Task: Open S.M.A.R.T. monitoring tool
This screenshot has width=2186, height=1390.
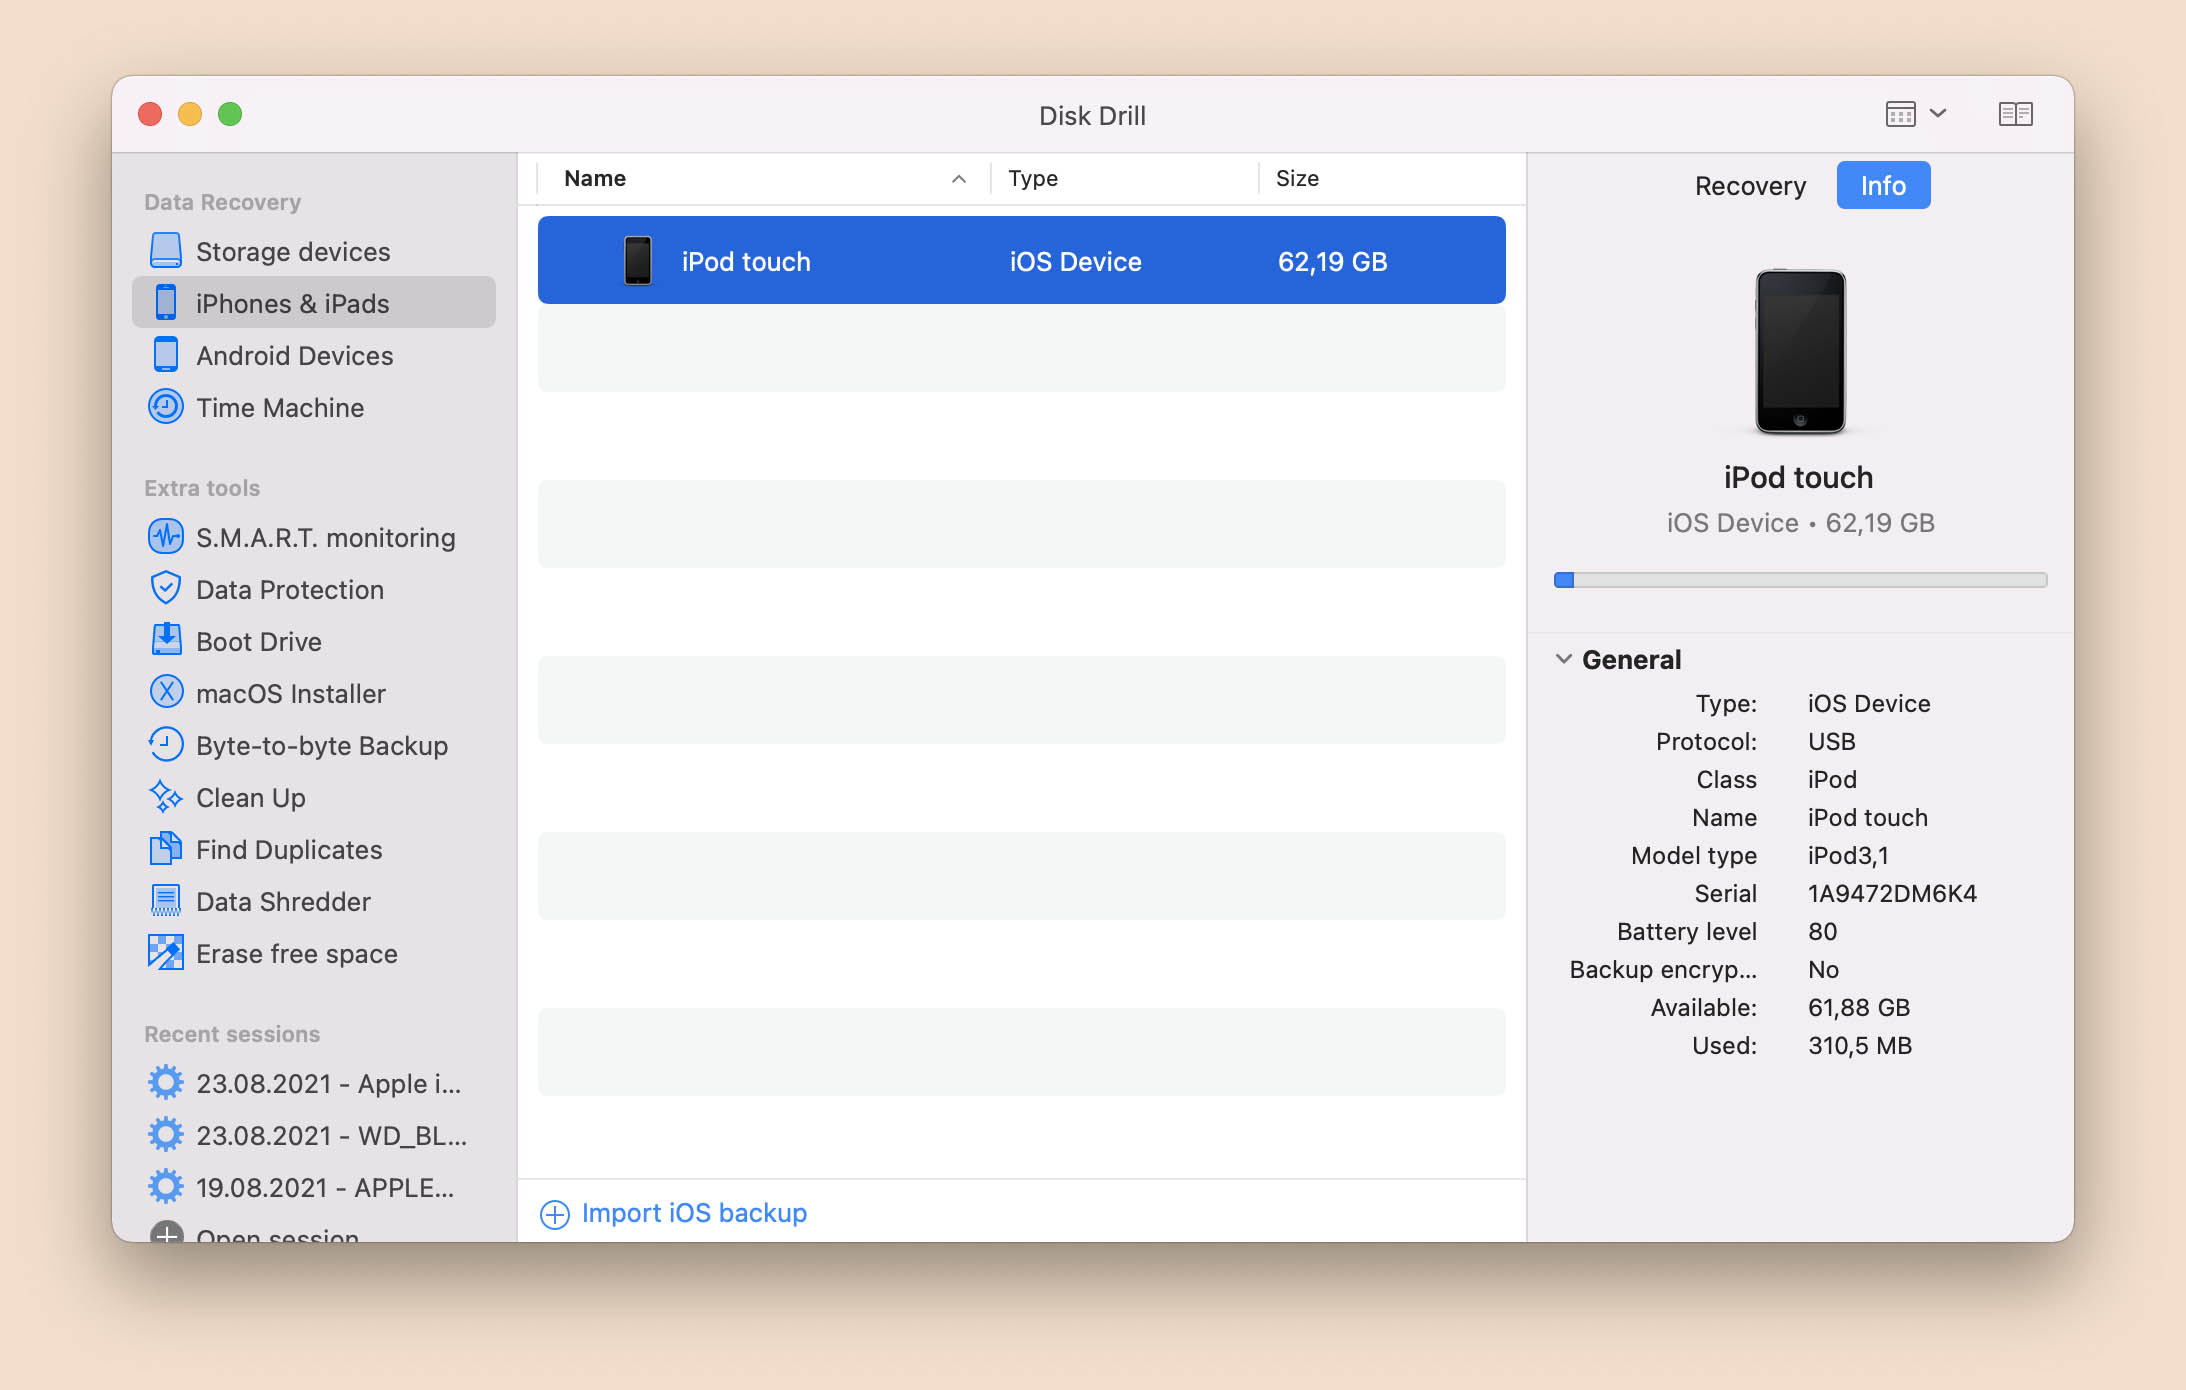Action: point(314,537)
